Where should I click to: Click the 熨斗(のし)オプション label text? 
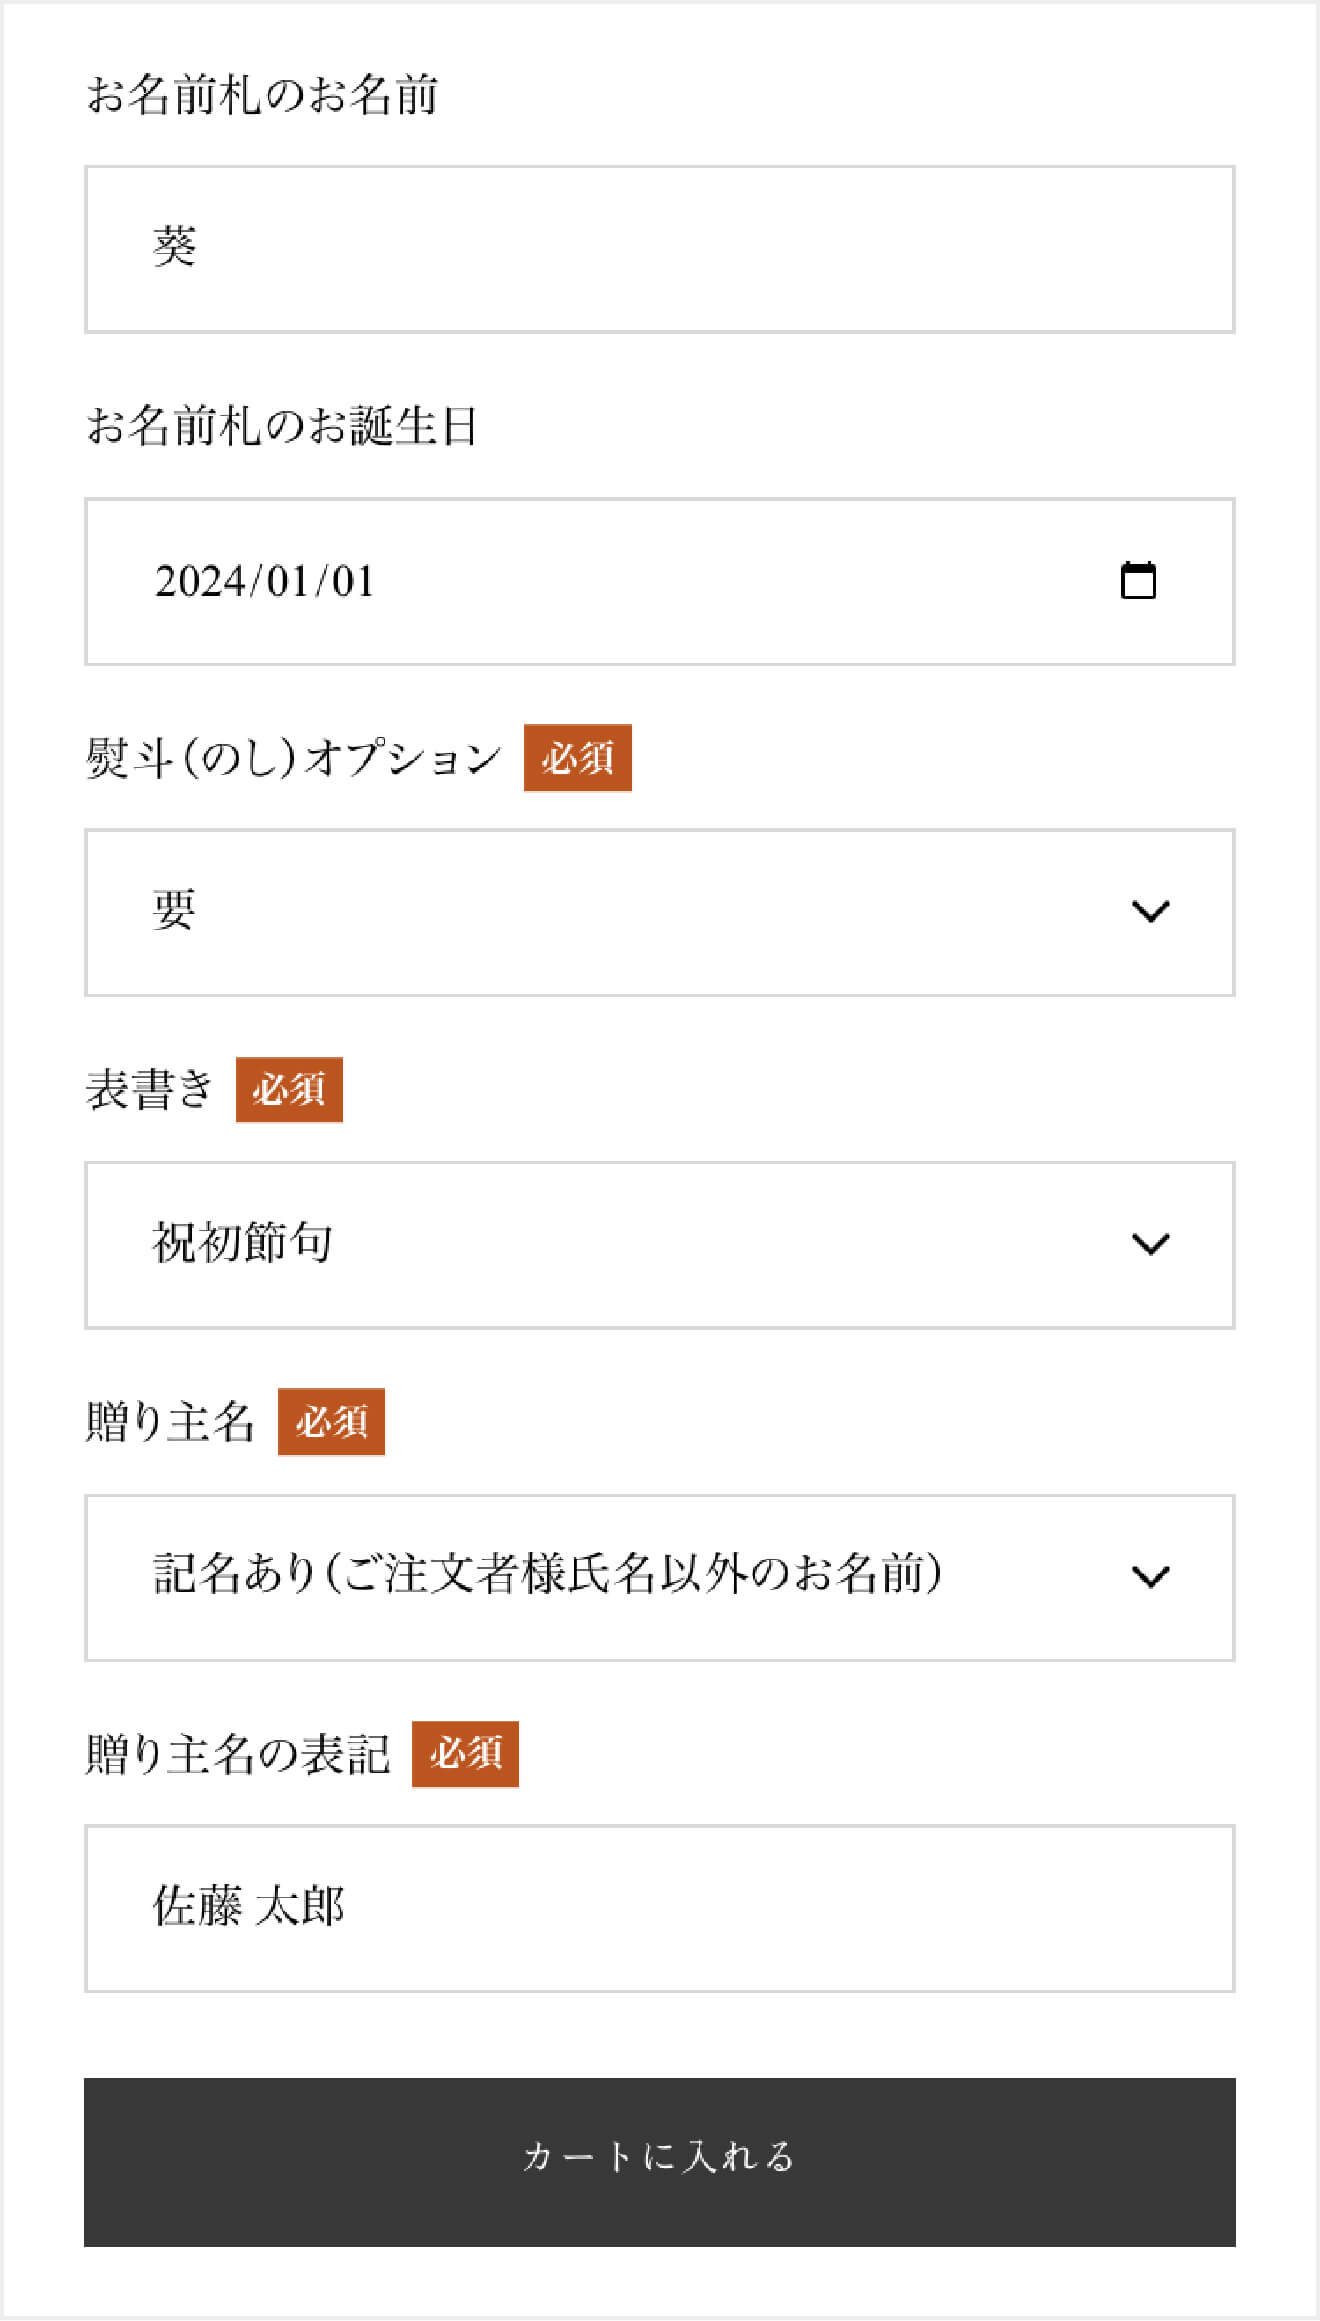point(293,758)
